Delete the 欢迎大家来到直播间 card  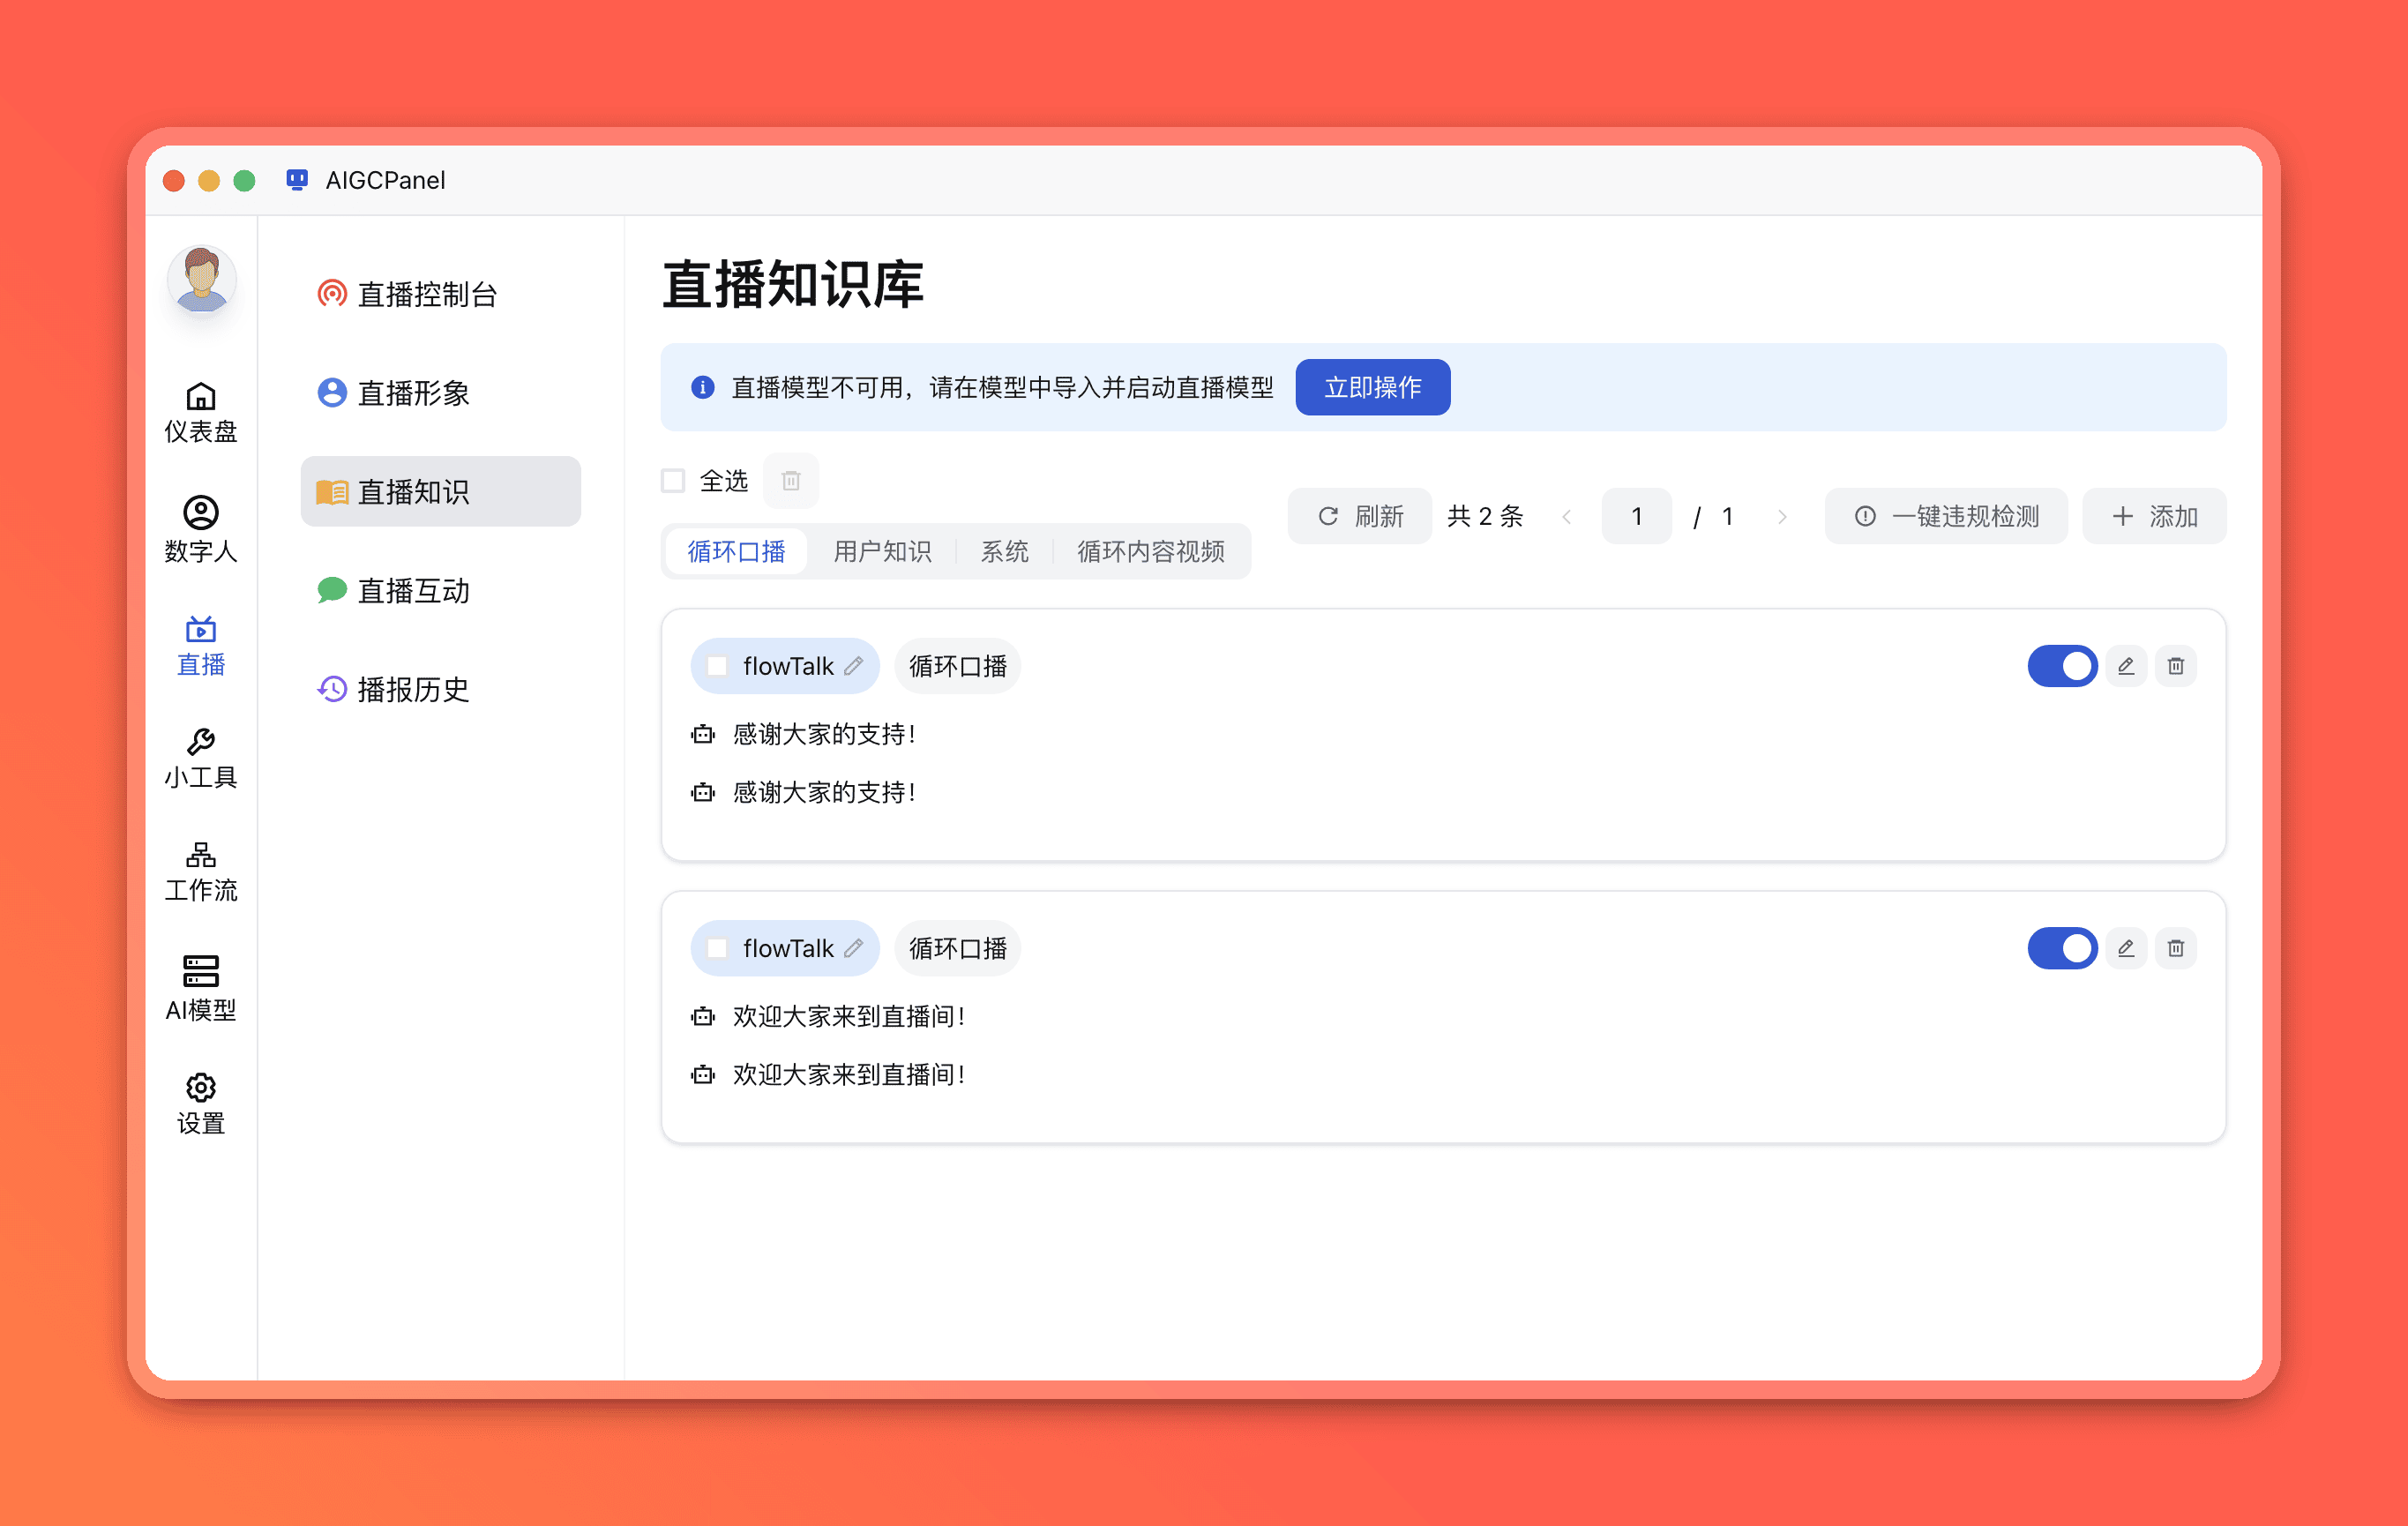coord(2176,948)
